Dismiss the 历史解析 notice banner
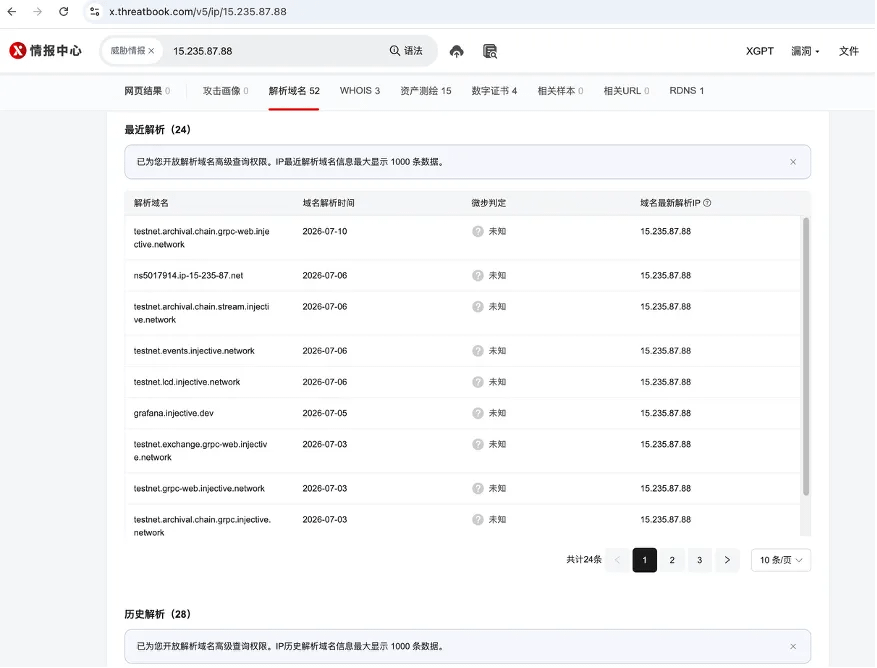Viewport: 877px width, 668px height. pyautogui.click(x=794, y=647)
